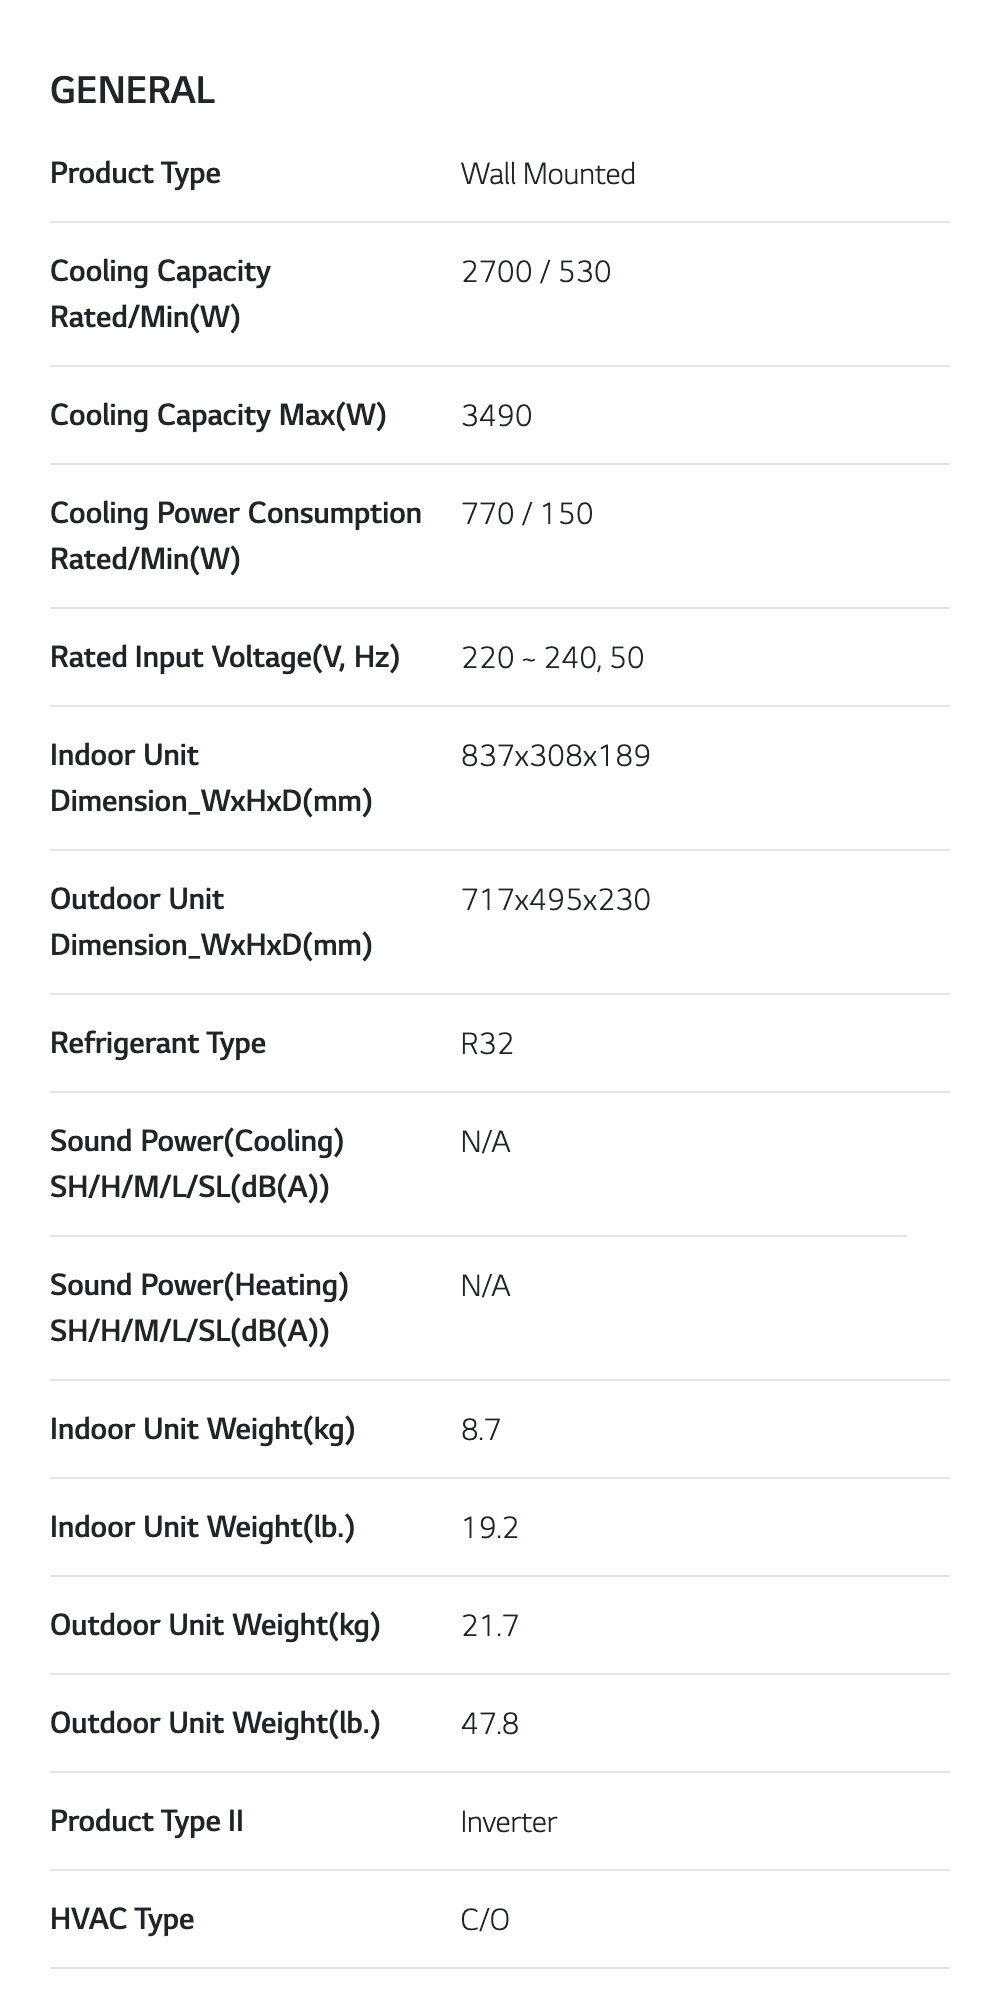This screenshot has width=1000, height=2008.
Task: Click the Cooling Capacity Max(W) label
Action: 218,415
